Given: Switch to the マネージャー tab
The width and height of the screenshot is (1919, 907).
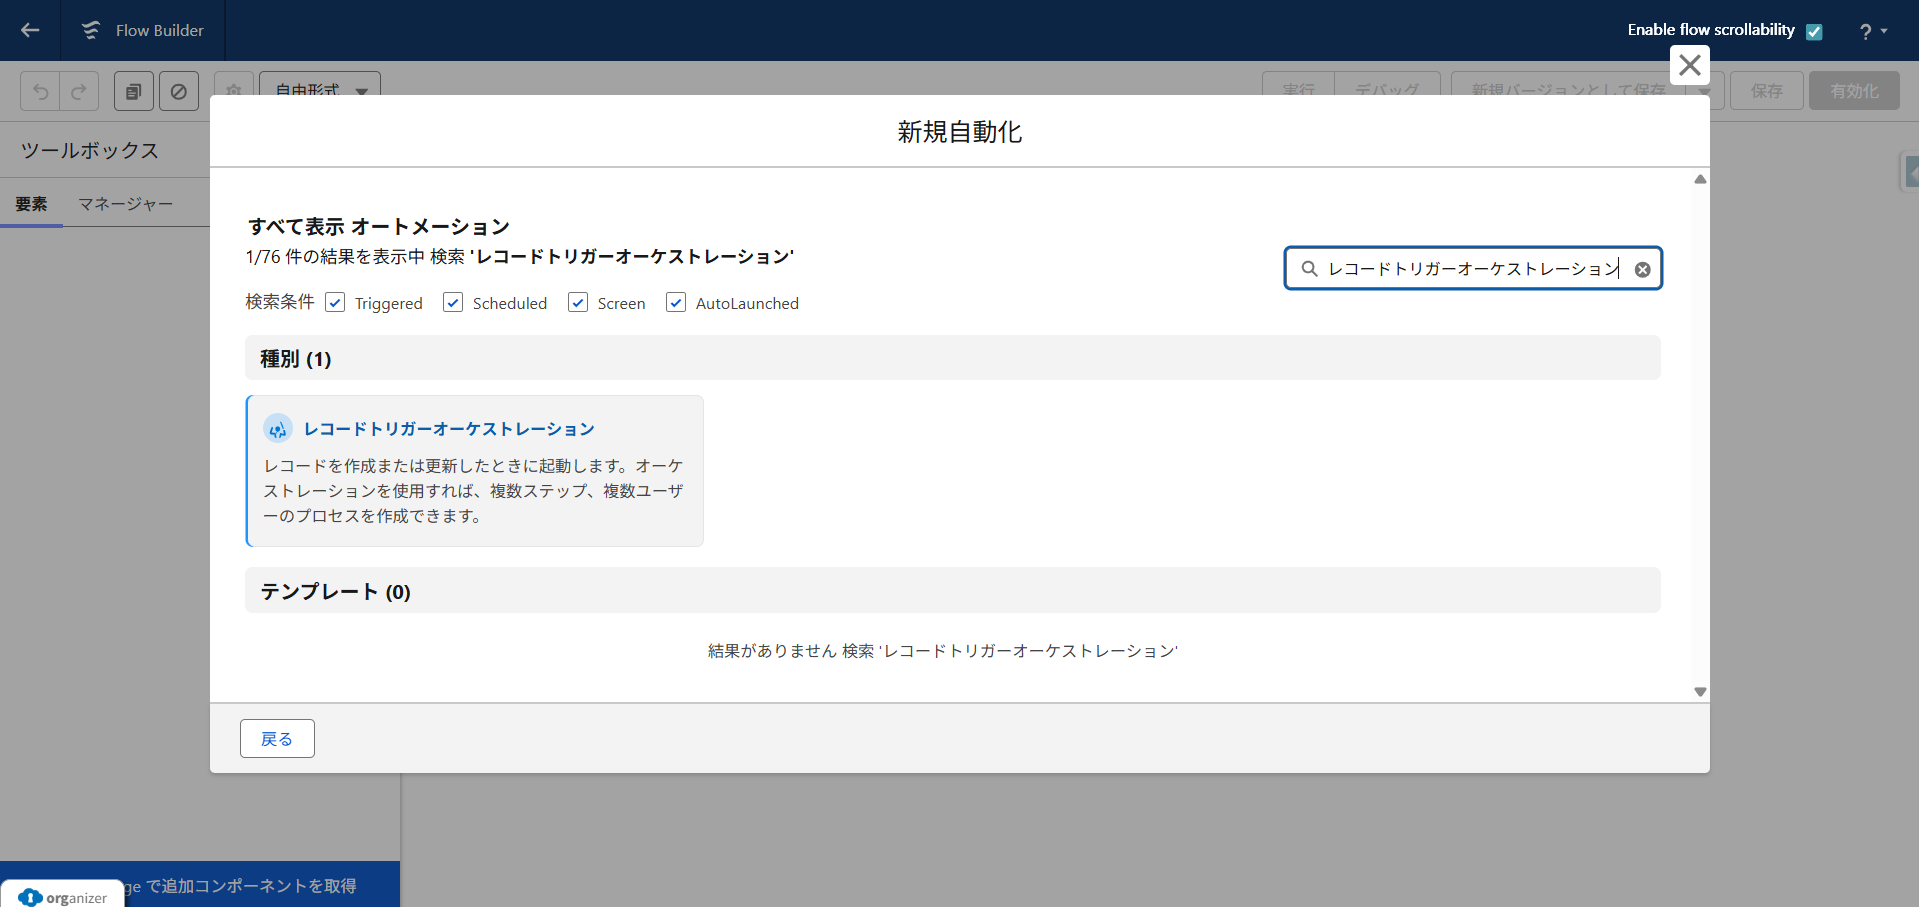Looking at the screenshot, I should pyautogui.click(x=126, y=204).
